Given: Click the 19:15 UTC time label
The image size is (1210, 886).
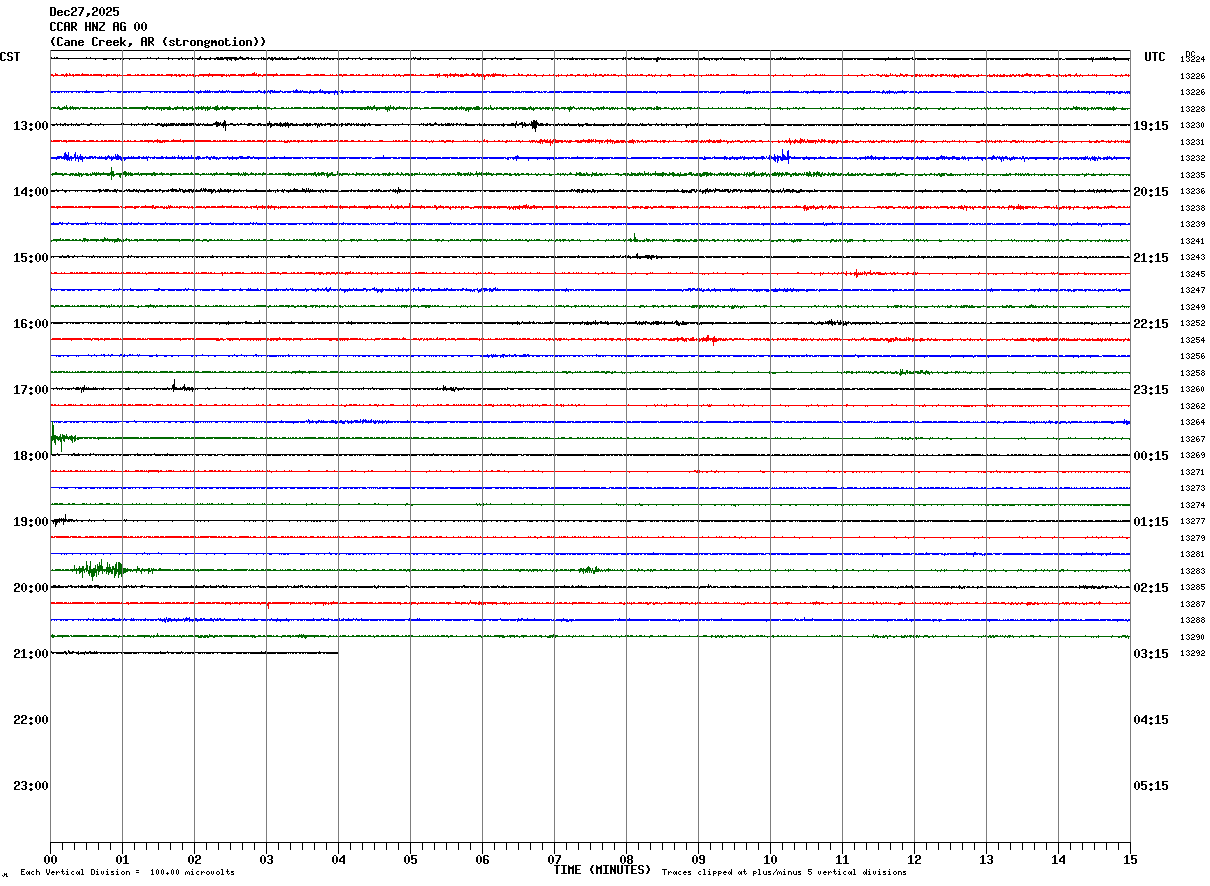Looking at the screenshot, I should 1150,126.
